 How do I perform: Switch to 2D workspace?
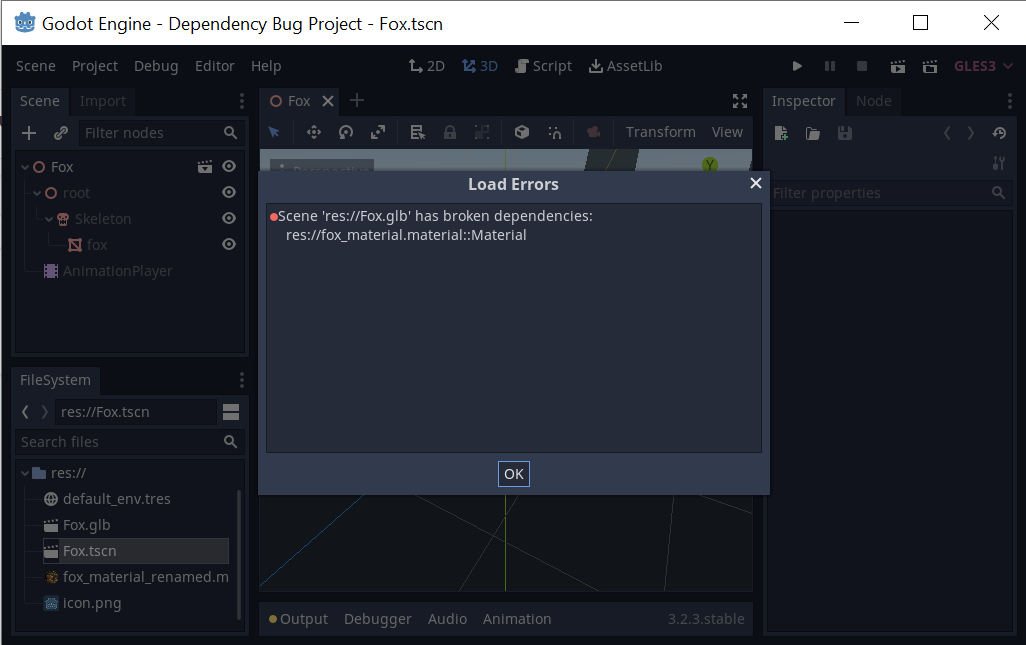(427, 66)
